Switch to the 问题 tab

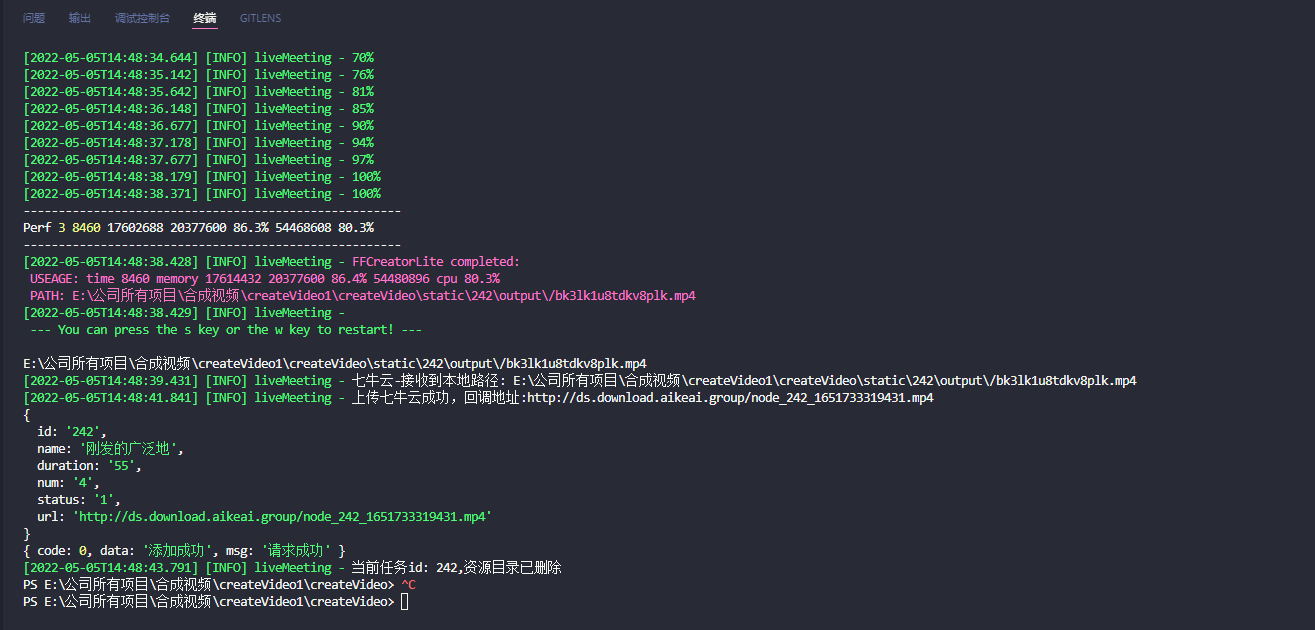33,17
